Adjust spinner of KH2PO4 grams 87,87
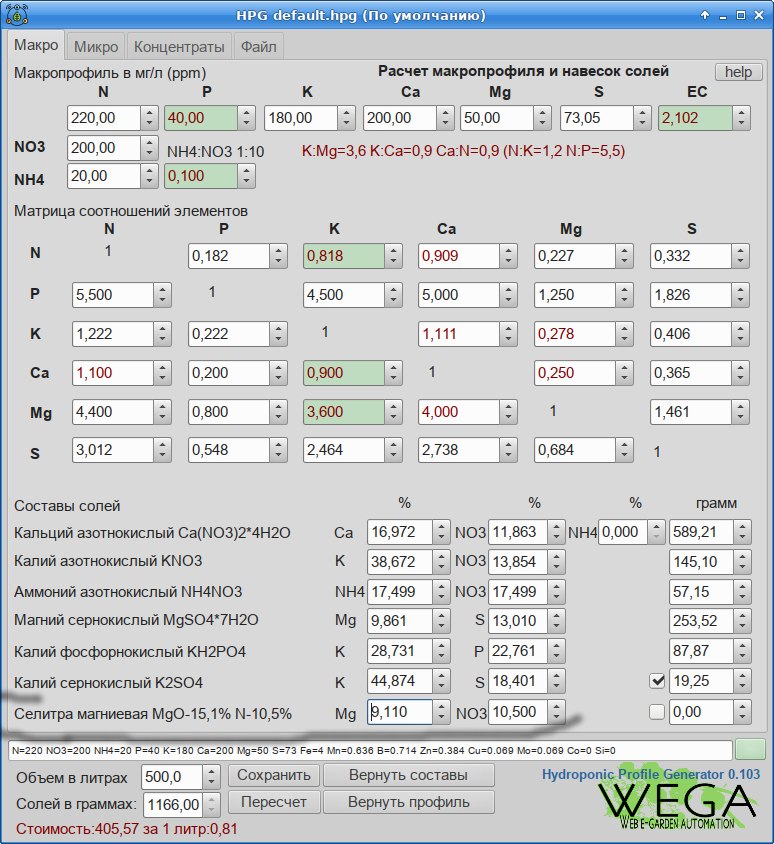 pos(742,651)
